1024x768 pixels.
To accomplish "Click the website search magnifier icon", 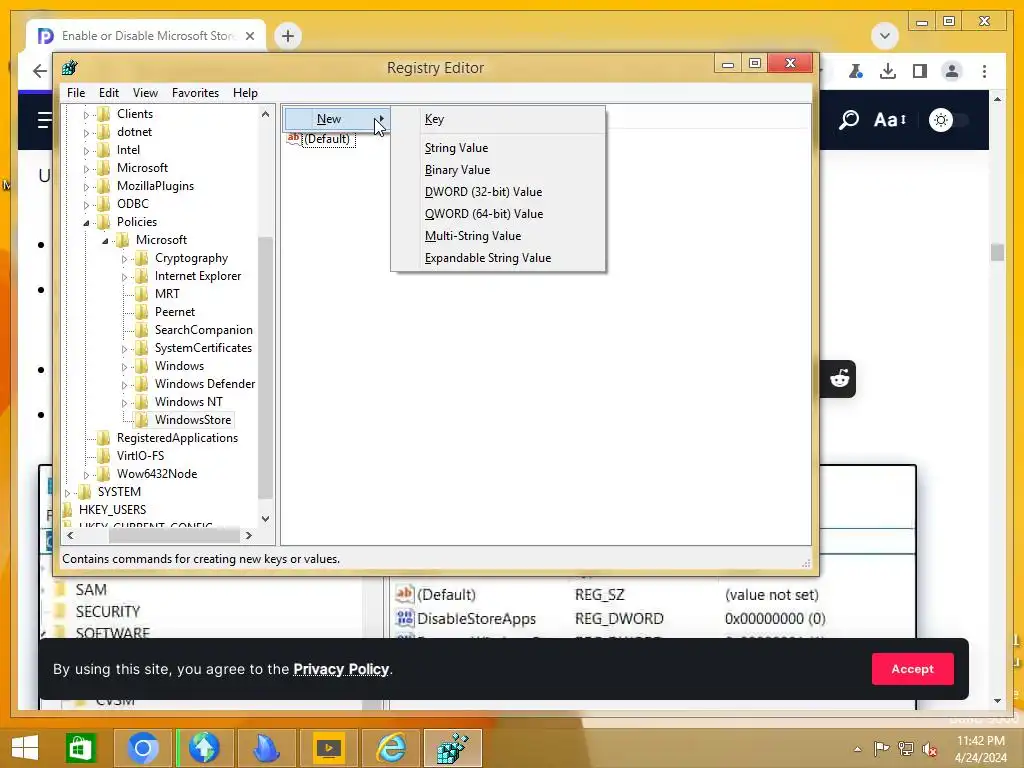I will click(848, 120).
